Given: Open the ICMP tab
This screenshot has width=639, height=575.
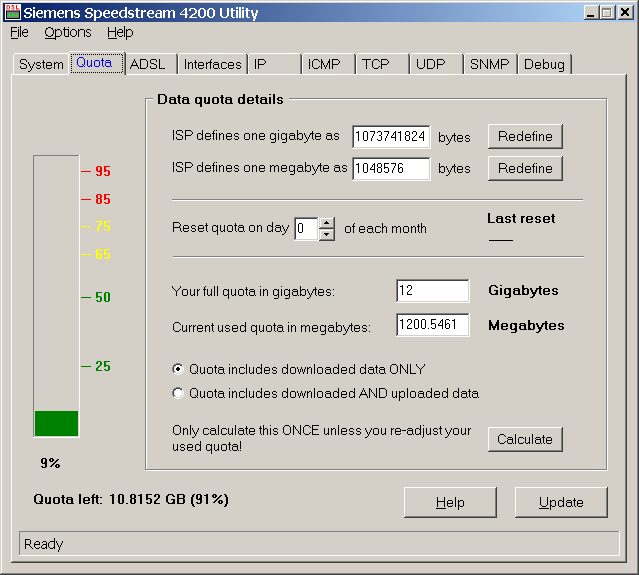Looking at the screenshot, I should point(328,64).
